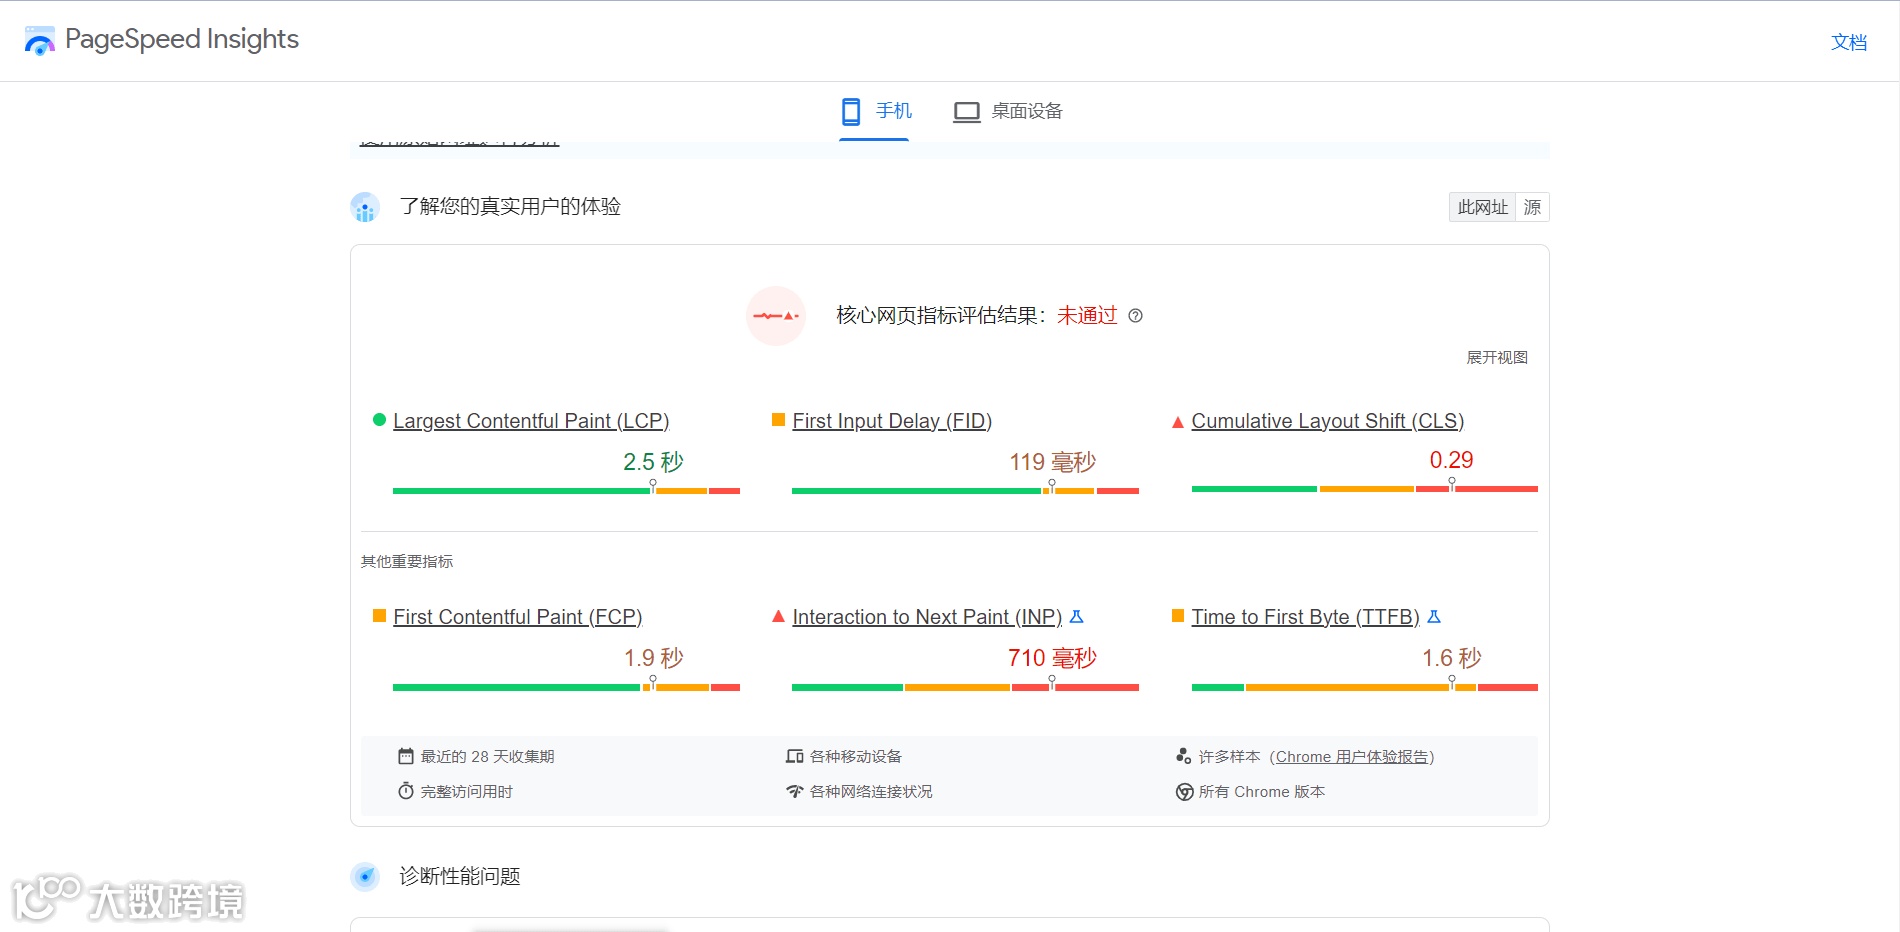The height and width of the screenshot is (932, 1900).
Task: Expand the view with 展开视图
Action: [x=1498, y=356]
